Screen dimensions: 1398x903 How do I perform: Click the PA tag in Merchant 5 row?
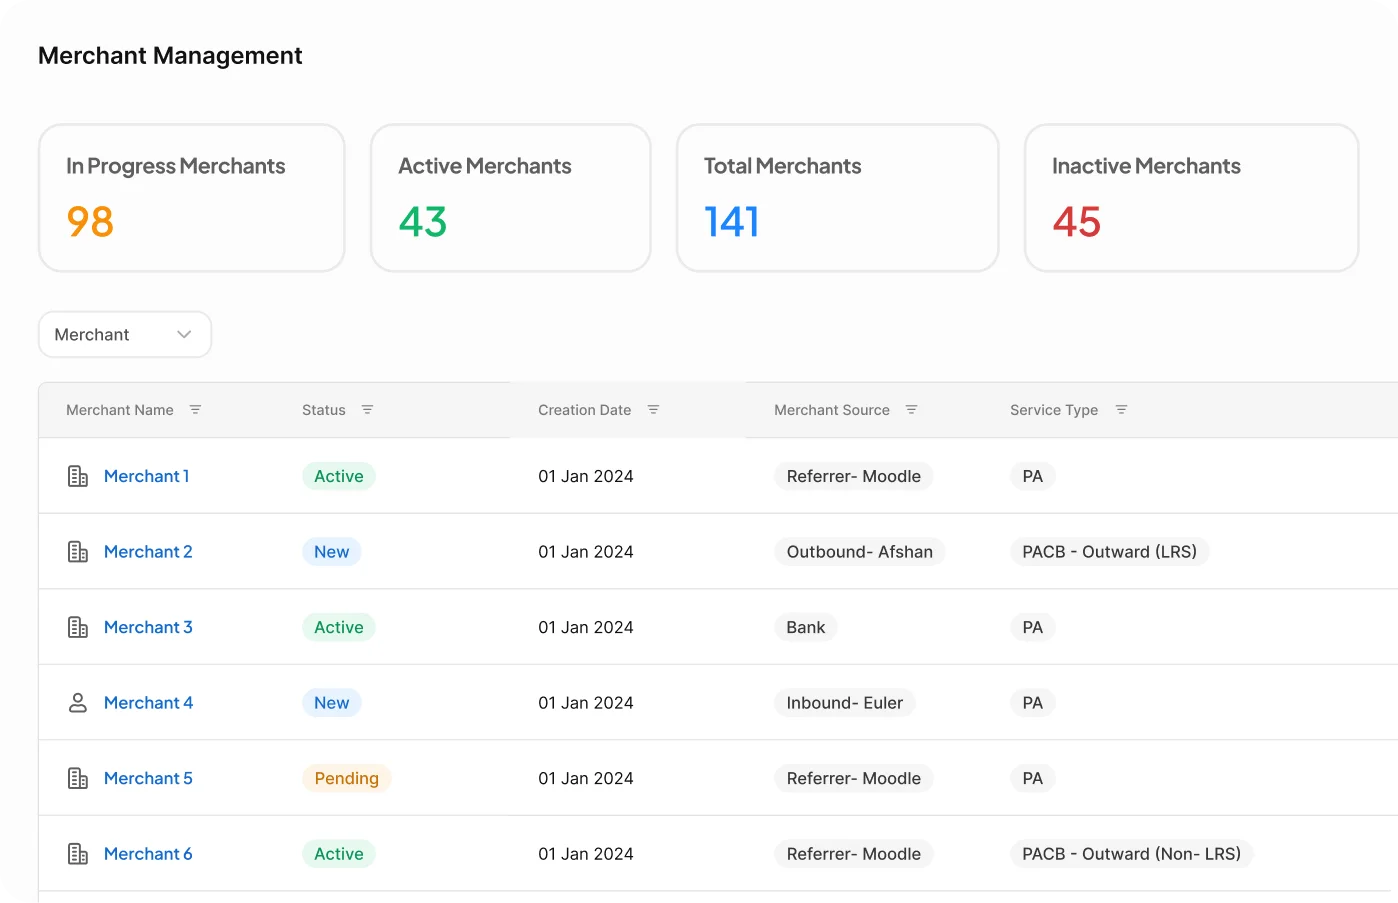[x=1033, y=778]
